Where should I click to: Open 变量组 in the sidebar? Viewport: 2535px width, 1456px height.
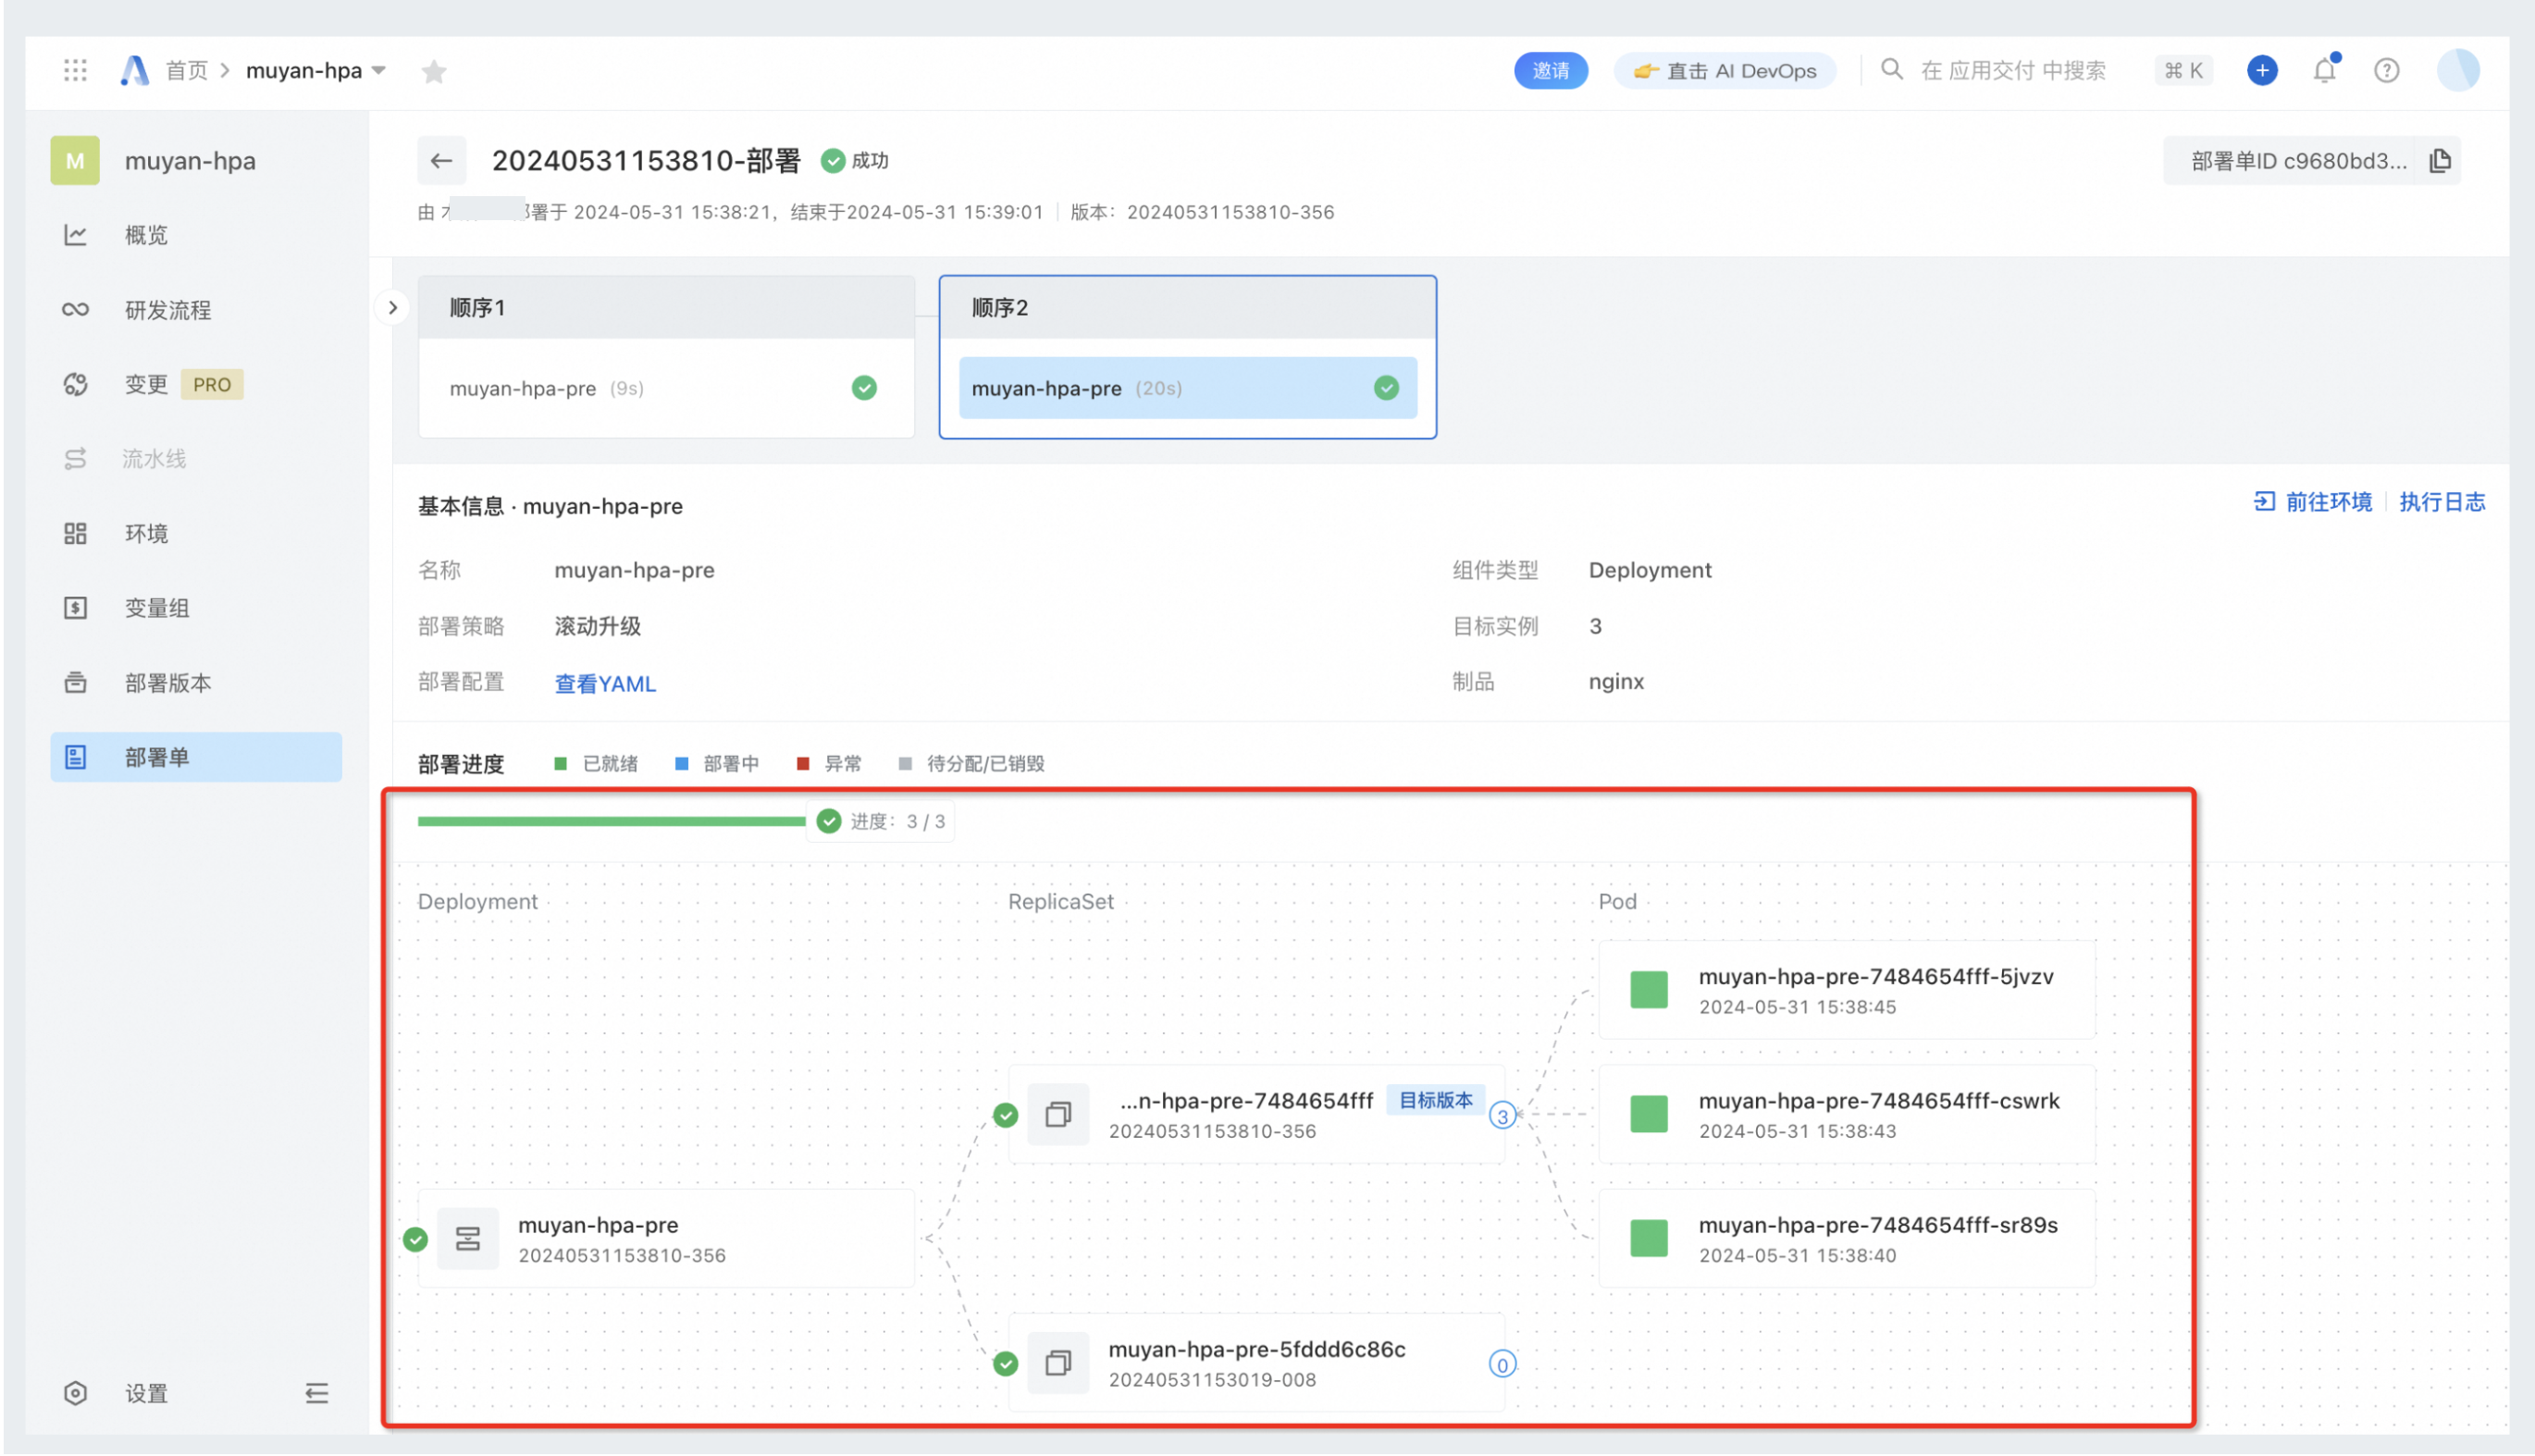pyautogui.click(x=196, y=608)
